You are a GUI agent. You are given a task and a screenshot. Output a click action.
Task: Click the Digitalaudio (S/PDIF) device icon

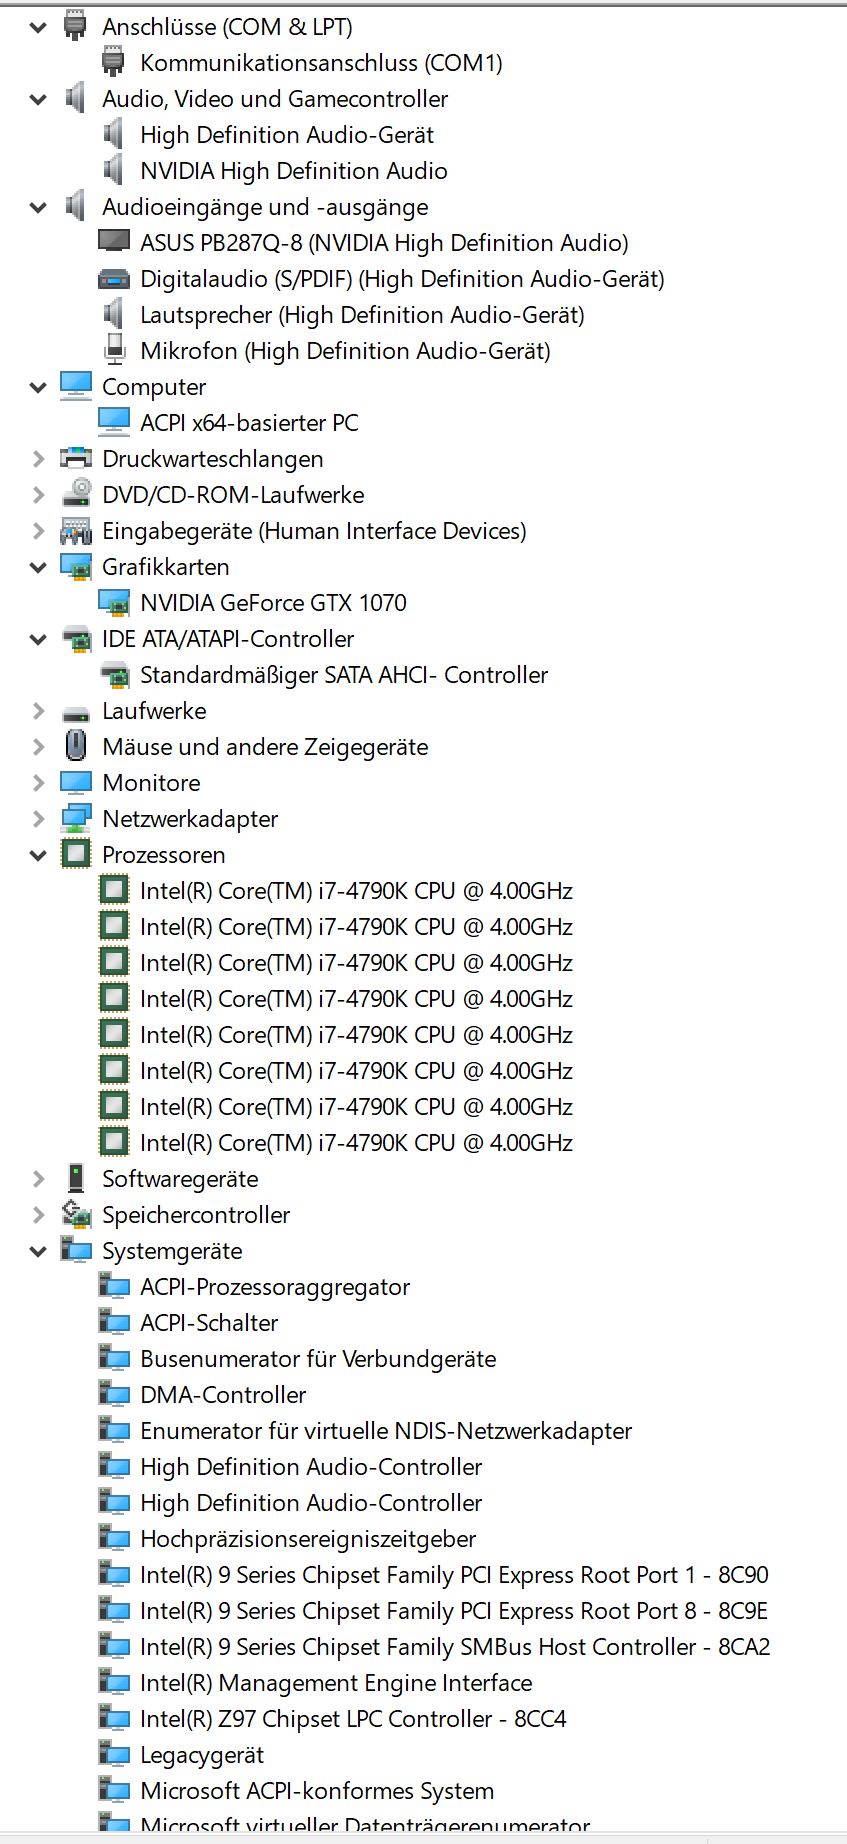tap(114, 279)
